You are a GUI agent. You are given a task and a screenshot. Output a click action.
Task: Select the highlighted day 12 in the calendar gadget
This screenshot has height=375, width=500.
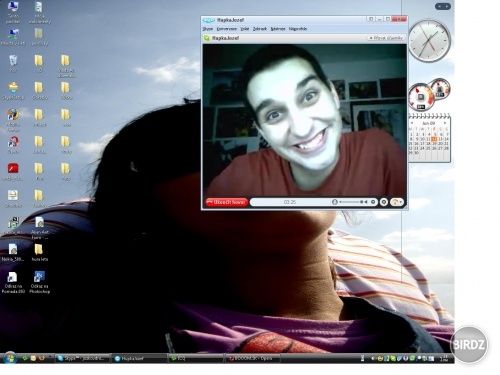[434, 139]
